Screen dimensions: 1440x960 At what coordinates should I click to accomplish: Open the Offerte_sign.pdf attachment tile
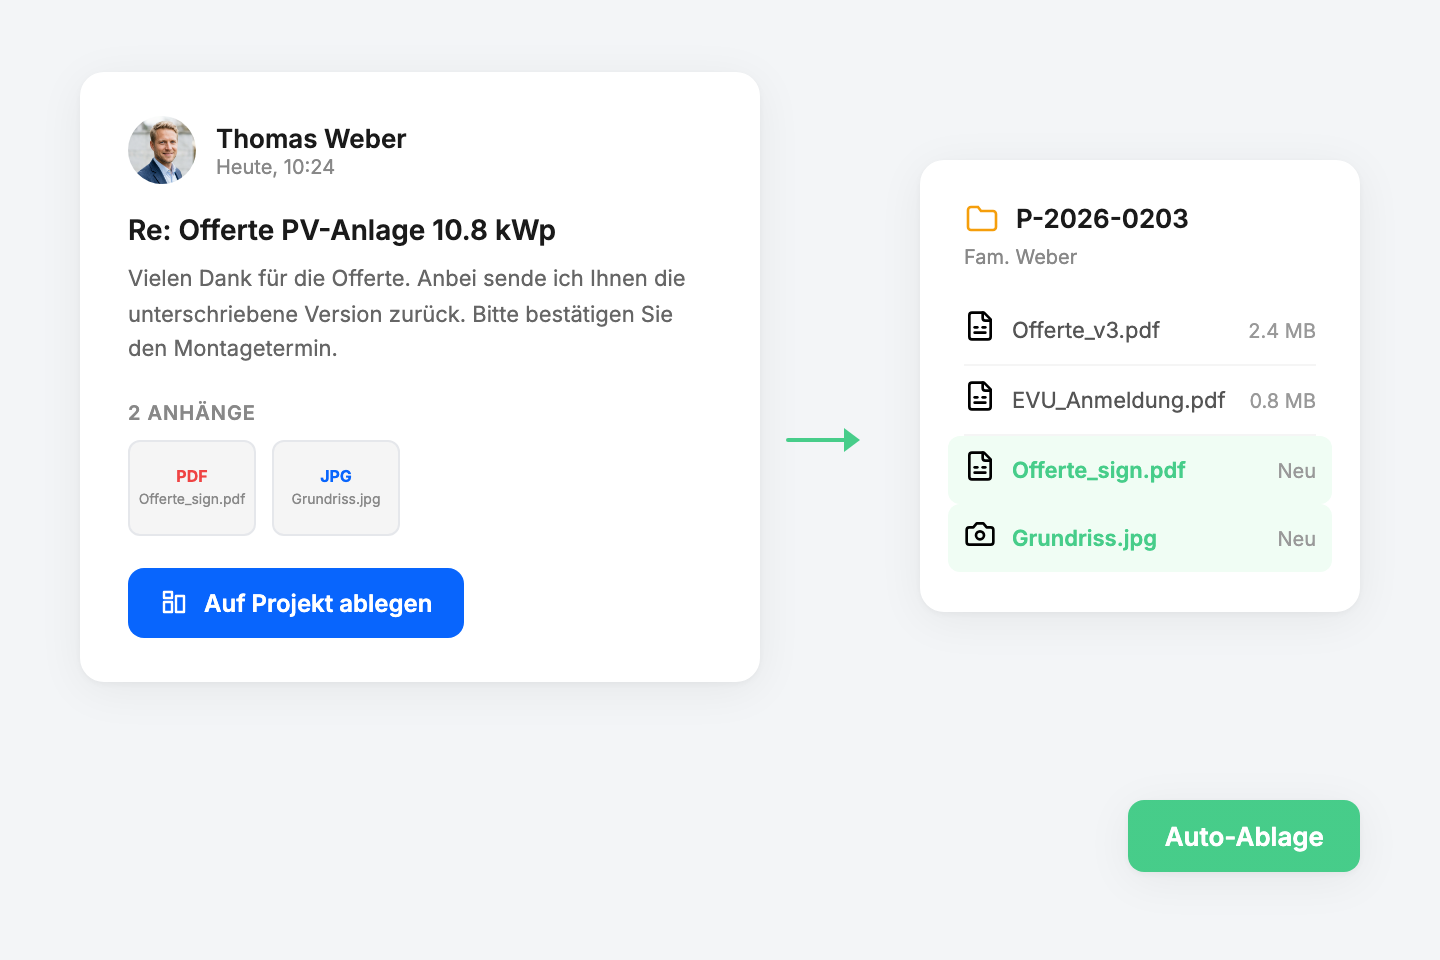point(192,488)
